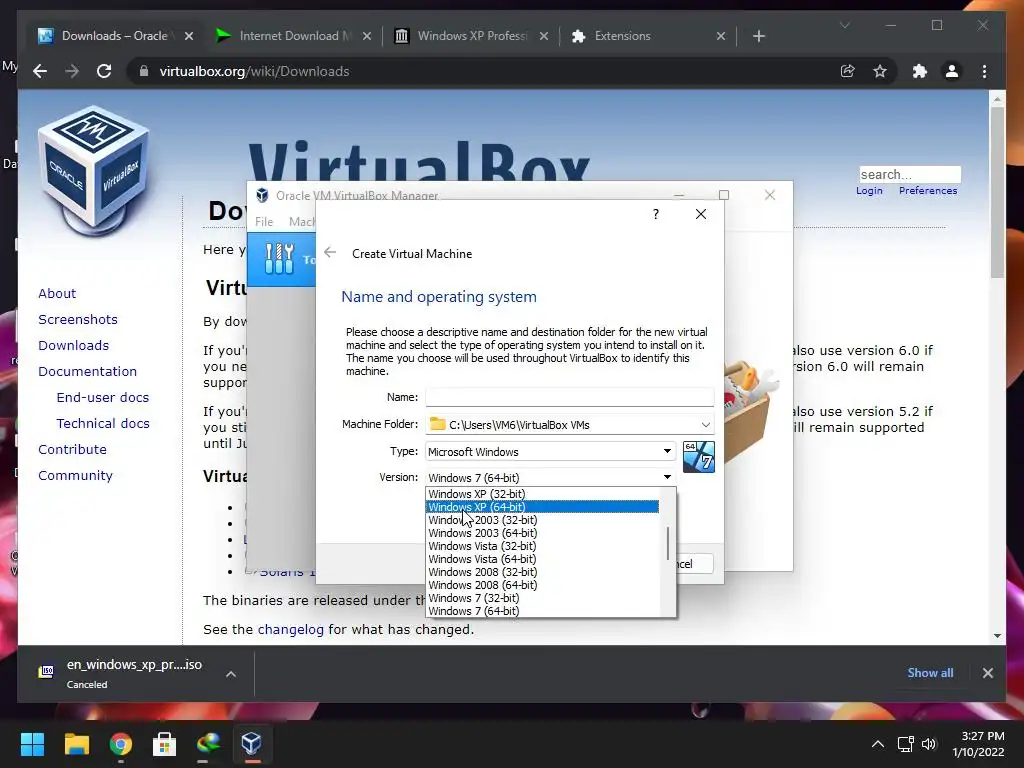Open the Preferences link
The image size is (1024, 768).
point(927,191)
